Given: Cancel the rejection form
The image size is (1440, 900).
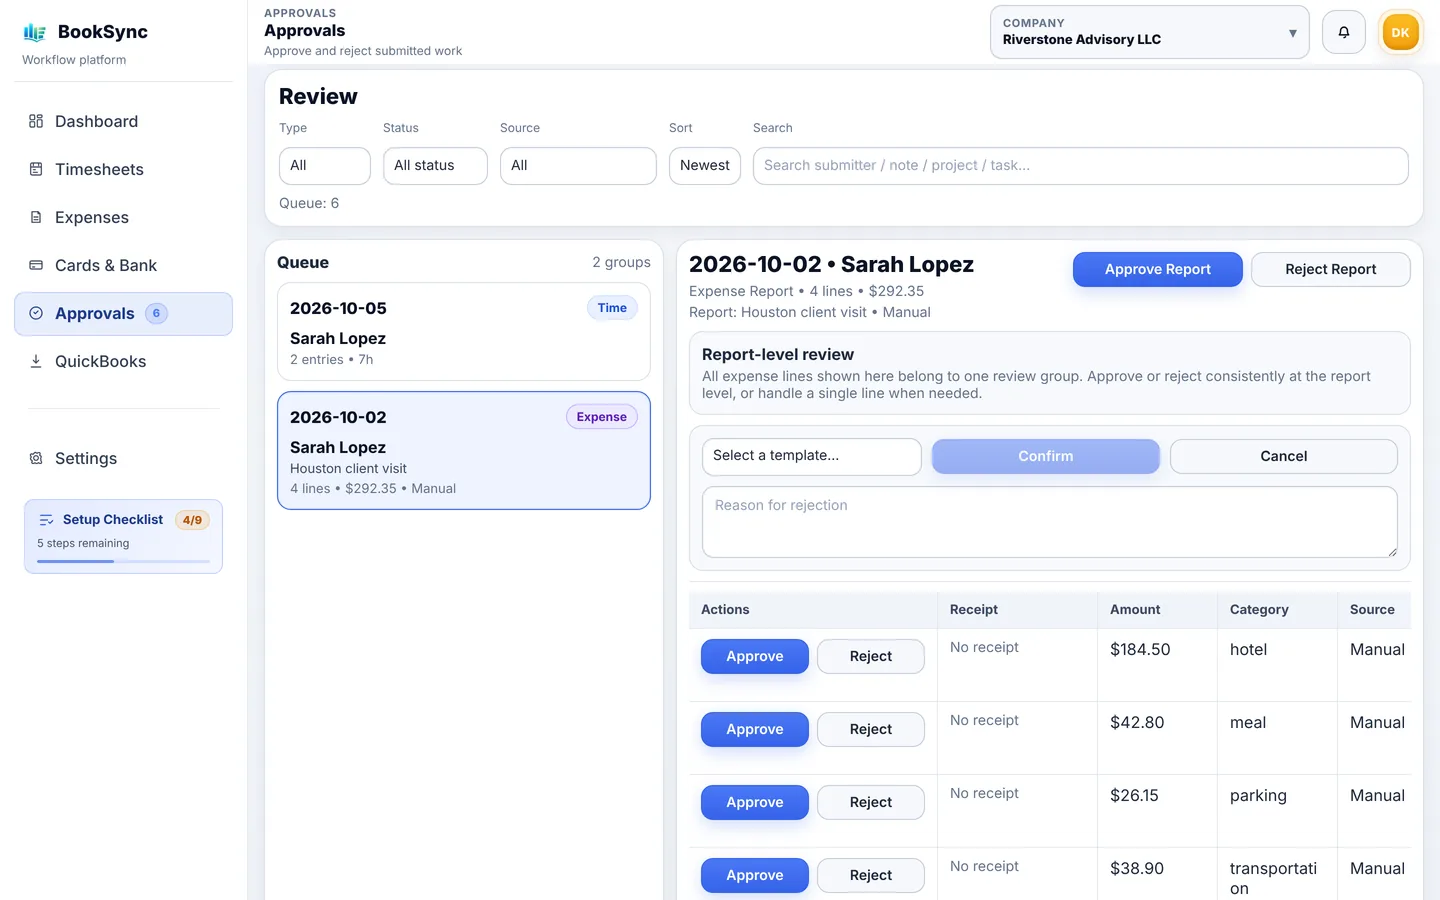Looking at the screenshot, I should coord(1284,456).
